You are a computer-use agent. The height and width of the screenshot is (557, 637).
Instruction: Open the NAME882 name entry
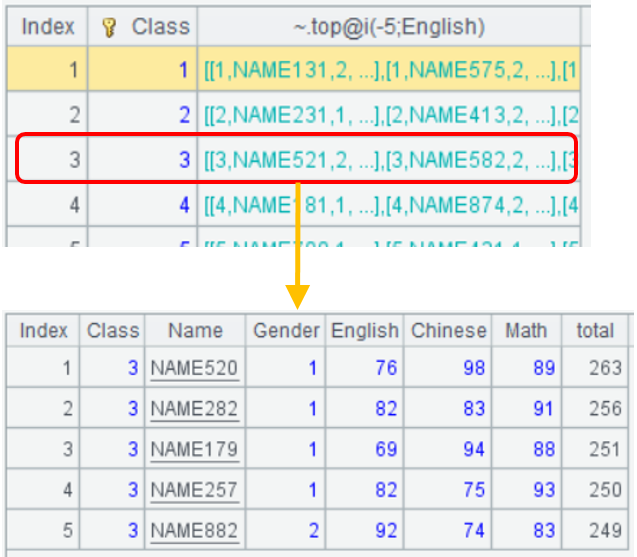[x=195, y=529]
